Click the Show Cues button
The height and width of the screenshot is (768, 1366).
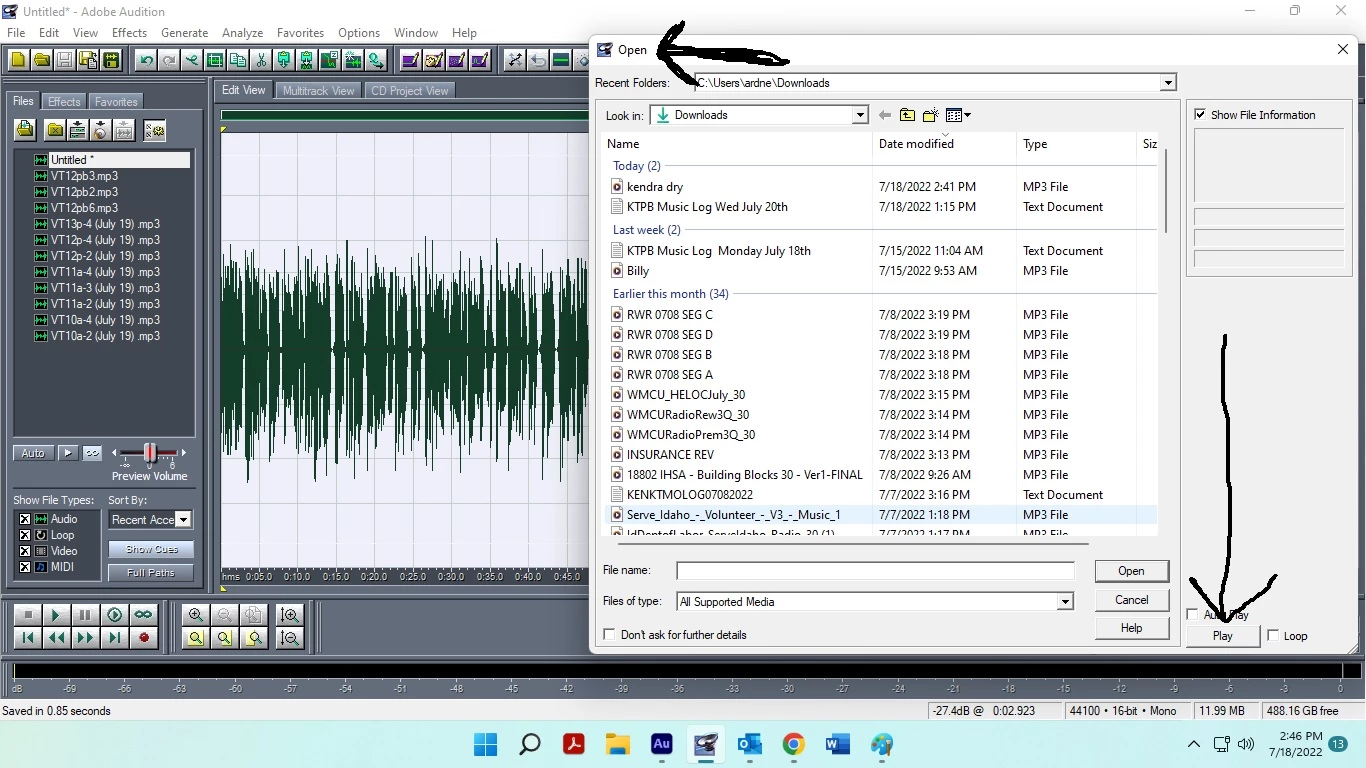click(152, 549)
